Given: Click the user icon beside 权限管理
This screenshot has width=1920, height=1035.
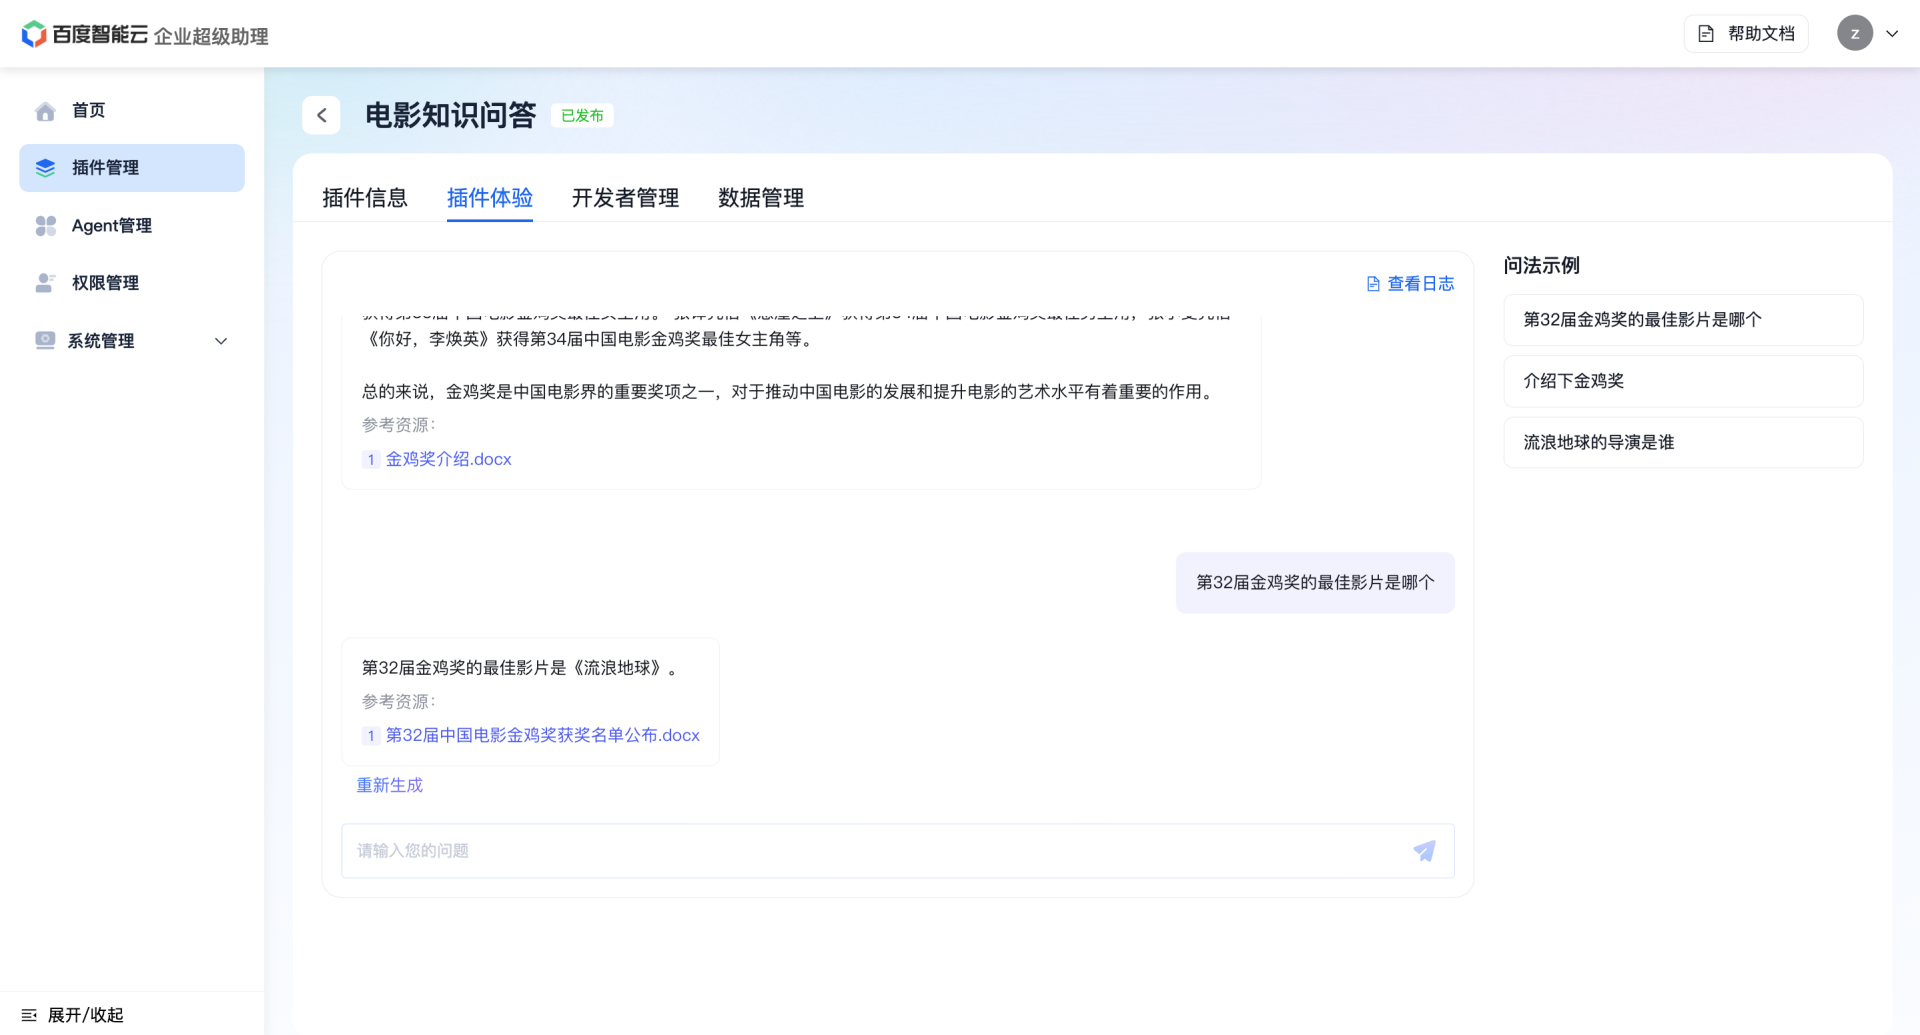Looking at the screenshot, I should [45, 283].
